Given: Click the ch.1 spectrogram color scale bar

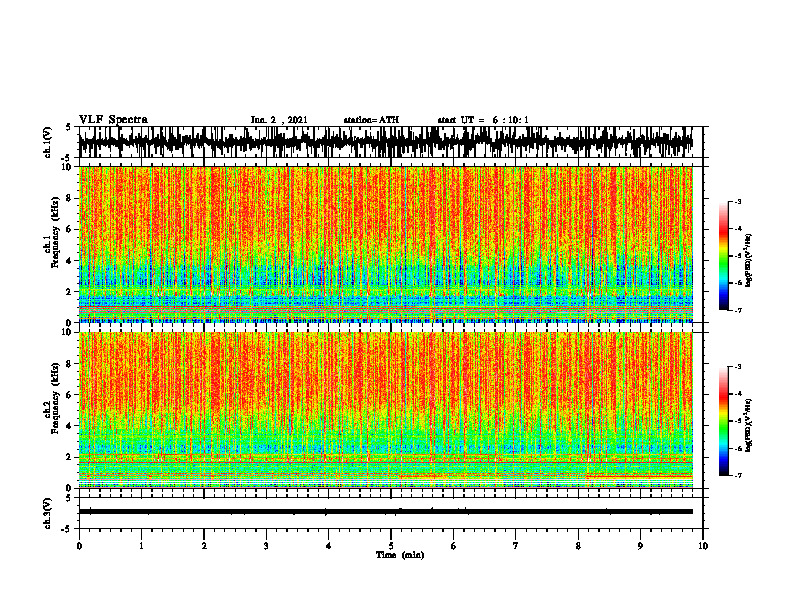Looking at the screenshot, I should [x=724, y=256].
